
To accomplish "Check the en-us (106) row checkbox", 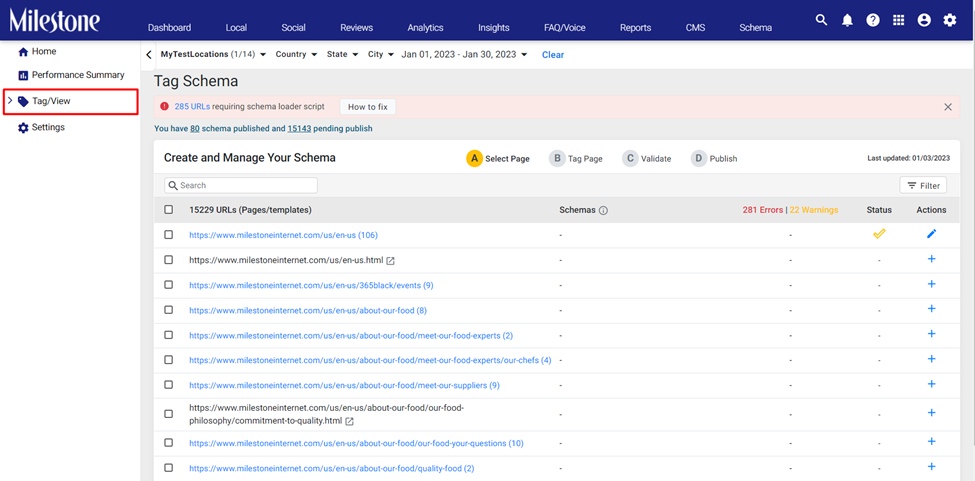I will click(169, 234).
